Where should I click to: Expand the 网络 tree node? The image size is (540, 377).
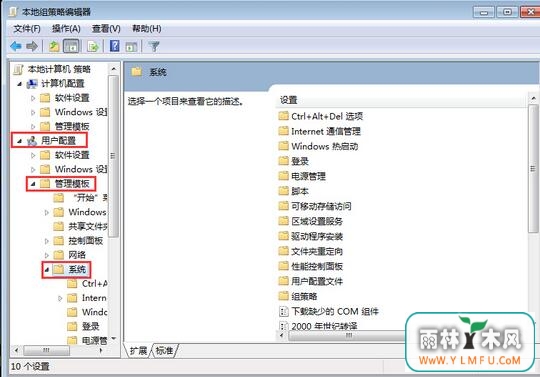point(46,255)
